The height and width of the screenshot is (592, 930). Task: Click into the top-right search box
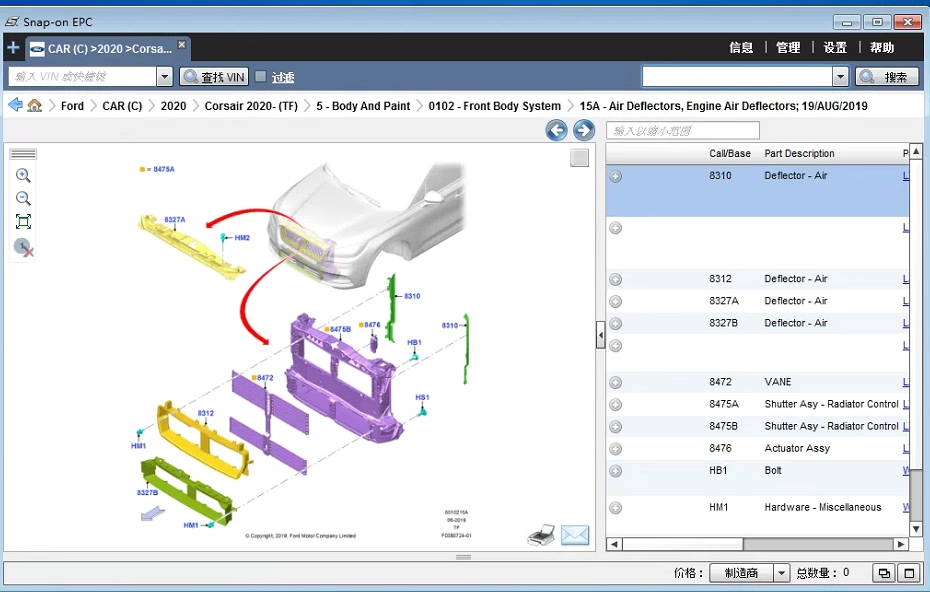[737, 76]
